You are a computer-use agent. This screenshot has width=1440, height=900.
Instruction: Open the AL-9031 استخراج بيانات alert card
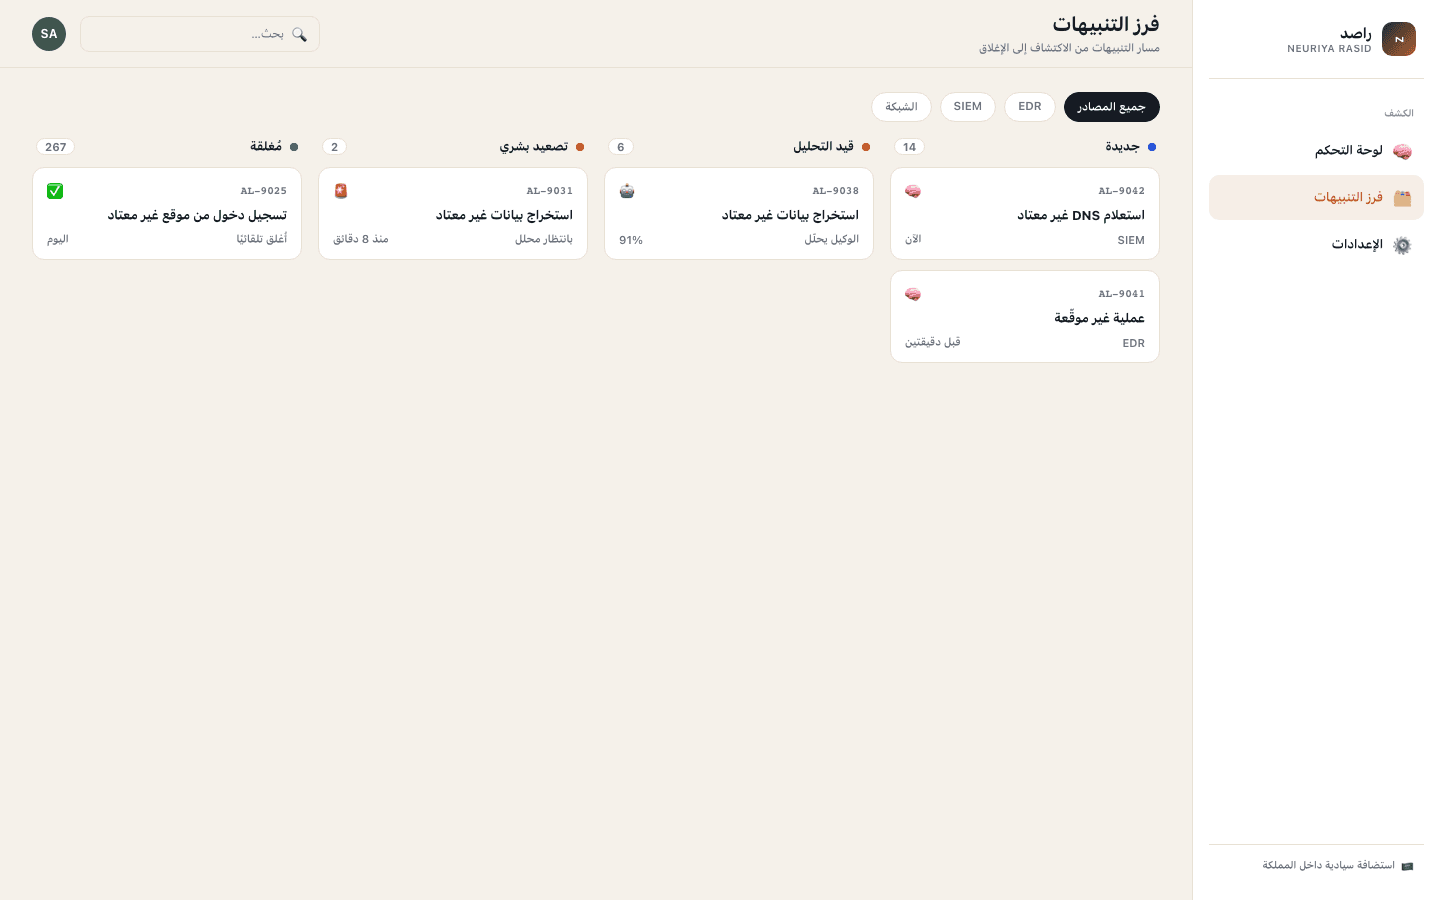tap(453, 214)
